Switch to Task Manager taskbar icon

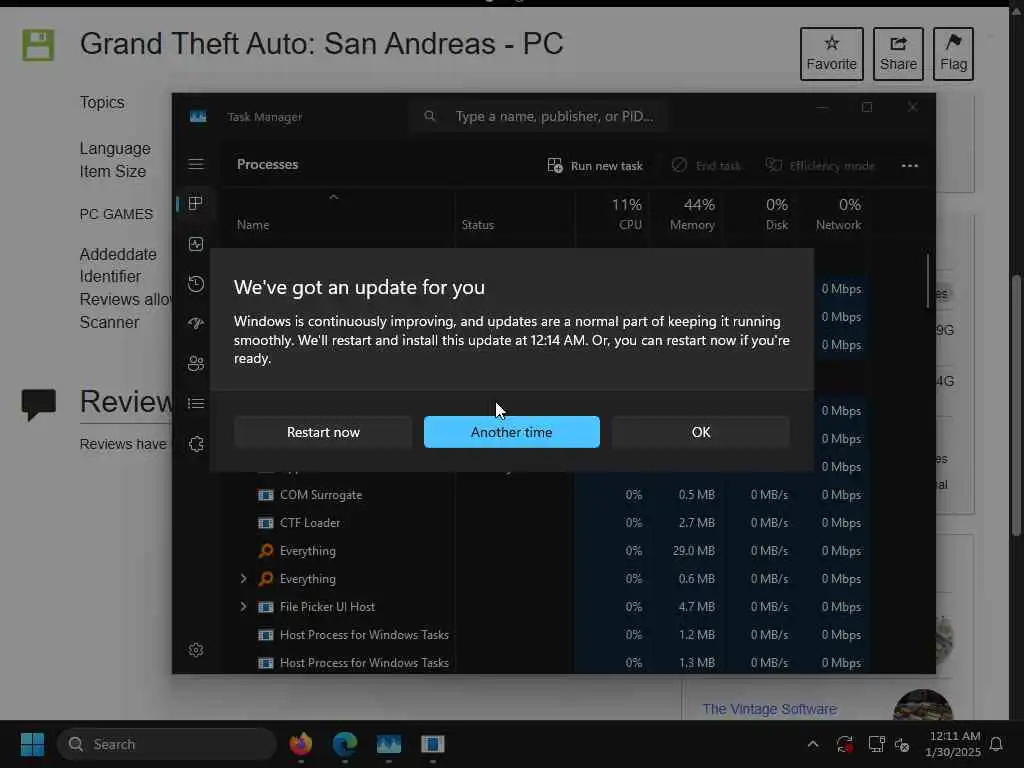coord(389,744)
